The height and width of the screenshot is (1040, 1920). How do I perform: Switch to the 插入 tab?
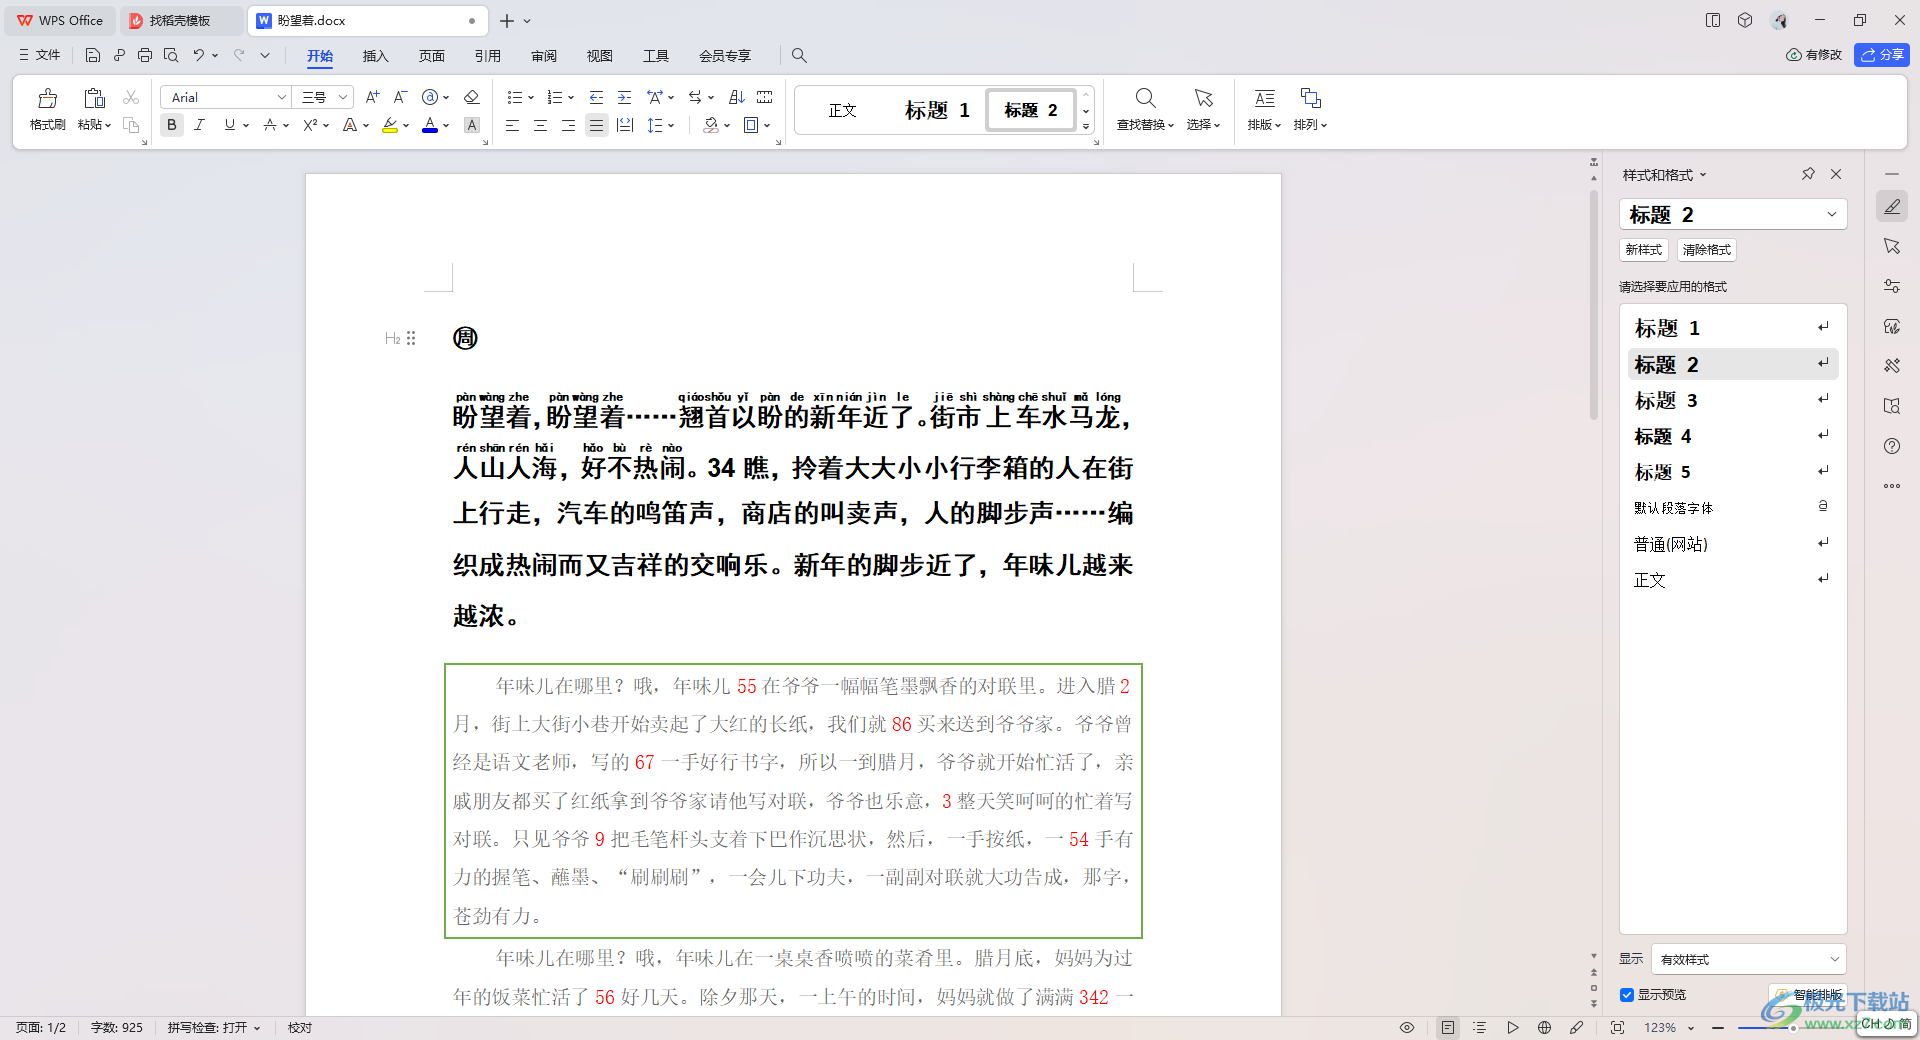375,56
